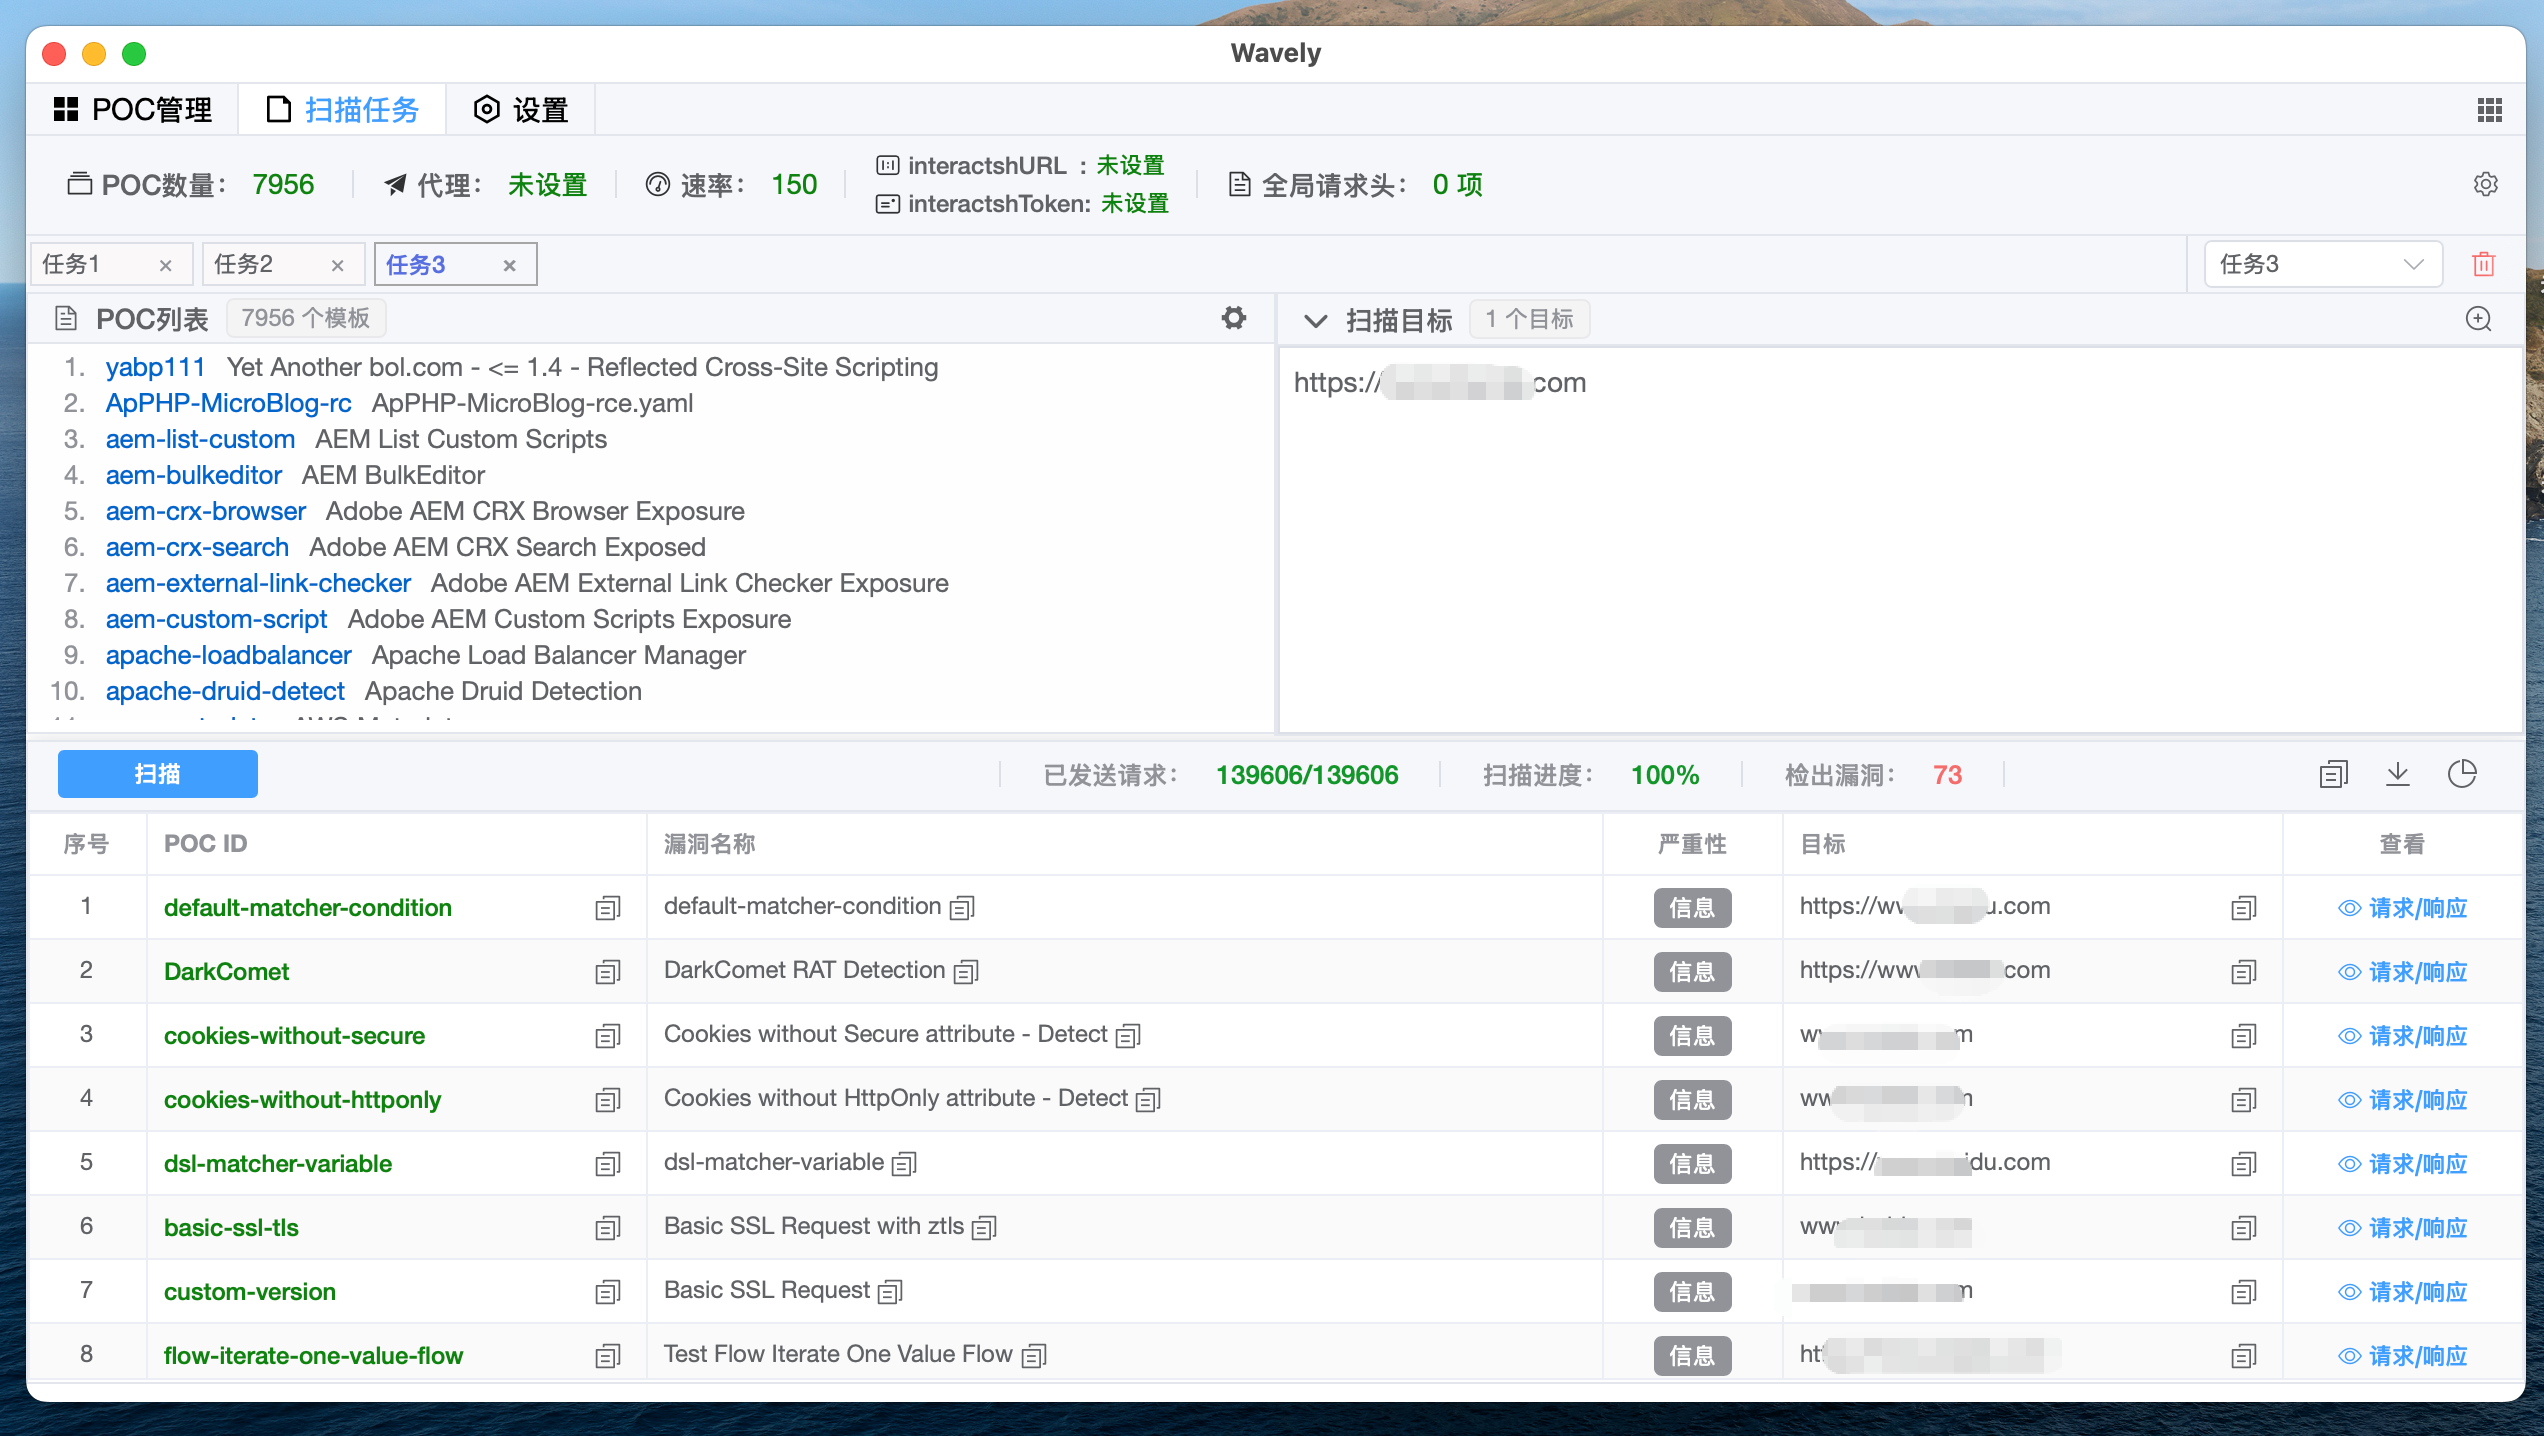Open the aem-crx-browser POC link

coord(206,511)
